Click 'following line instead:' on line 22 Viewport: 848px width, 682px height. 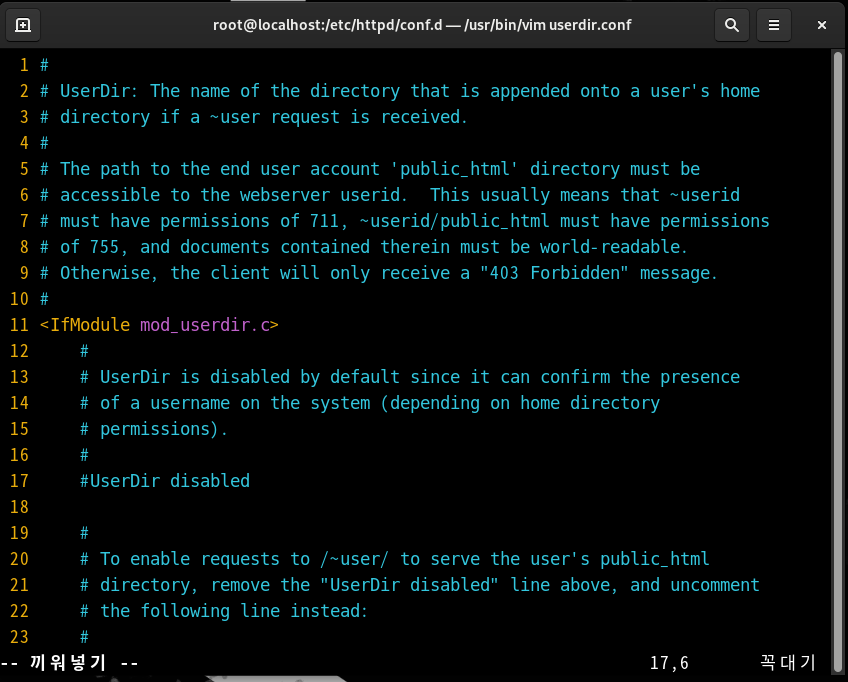tap(254, 611)
